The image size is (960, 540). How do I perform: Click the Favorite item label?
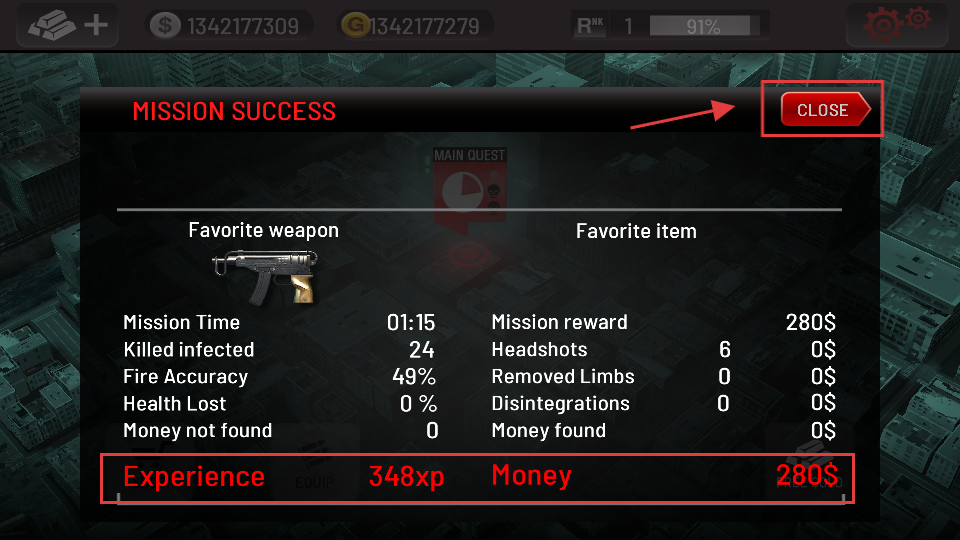coord(636,231)
